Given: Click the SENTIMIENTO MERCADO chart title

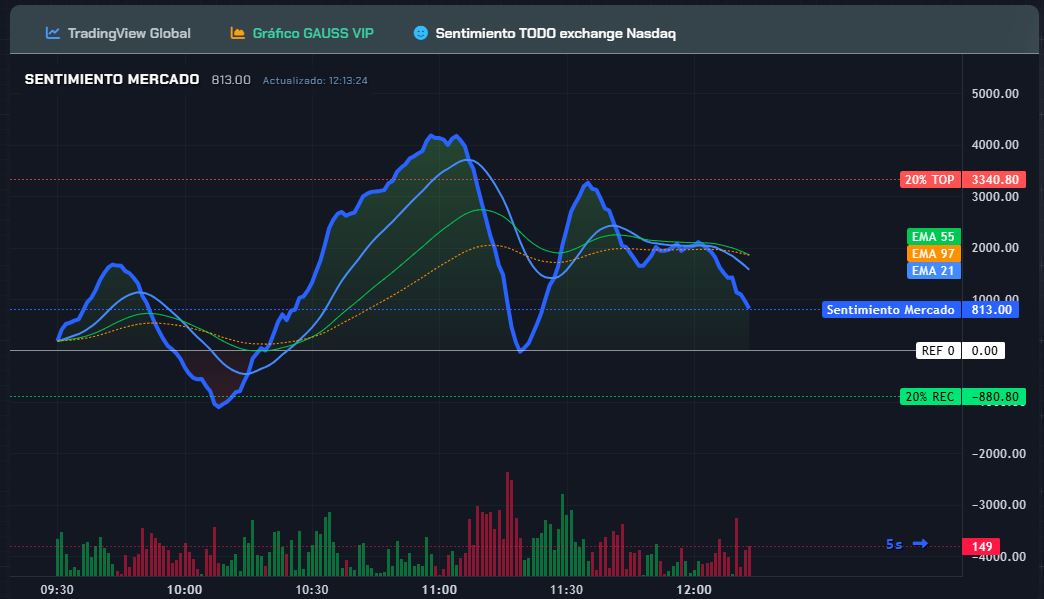Looking at the screenshot, I should tap(112, 79).
